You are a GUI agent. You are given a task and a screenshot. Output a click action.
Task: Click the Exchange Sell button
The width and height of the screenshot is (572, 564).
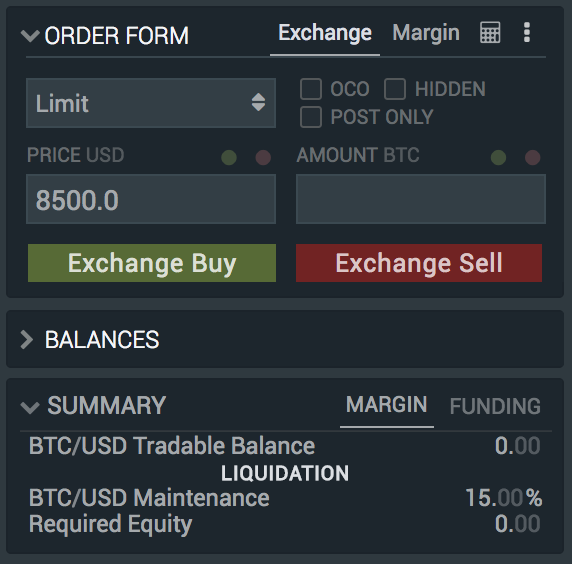[x=419, y=263]
